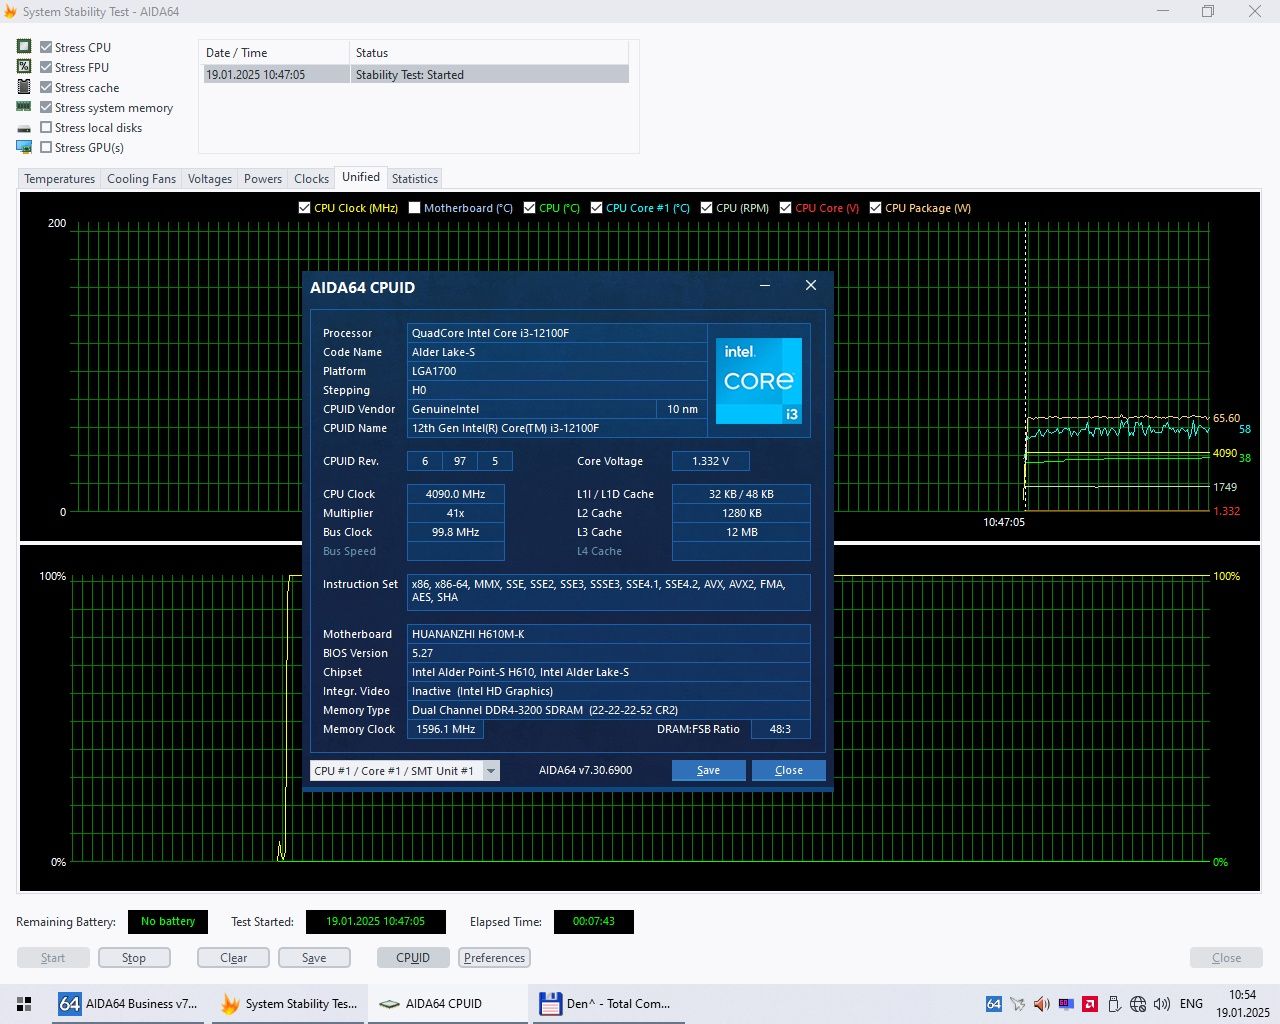Click the Stress CPU icon
The image size is (1280, 1024).
[x=24, y=46]
